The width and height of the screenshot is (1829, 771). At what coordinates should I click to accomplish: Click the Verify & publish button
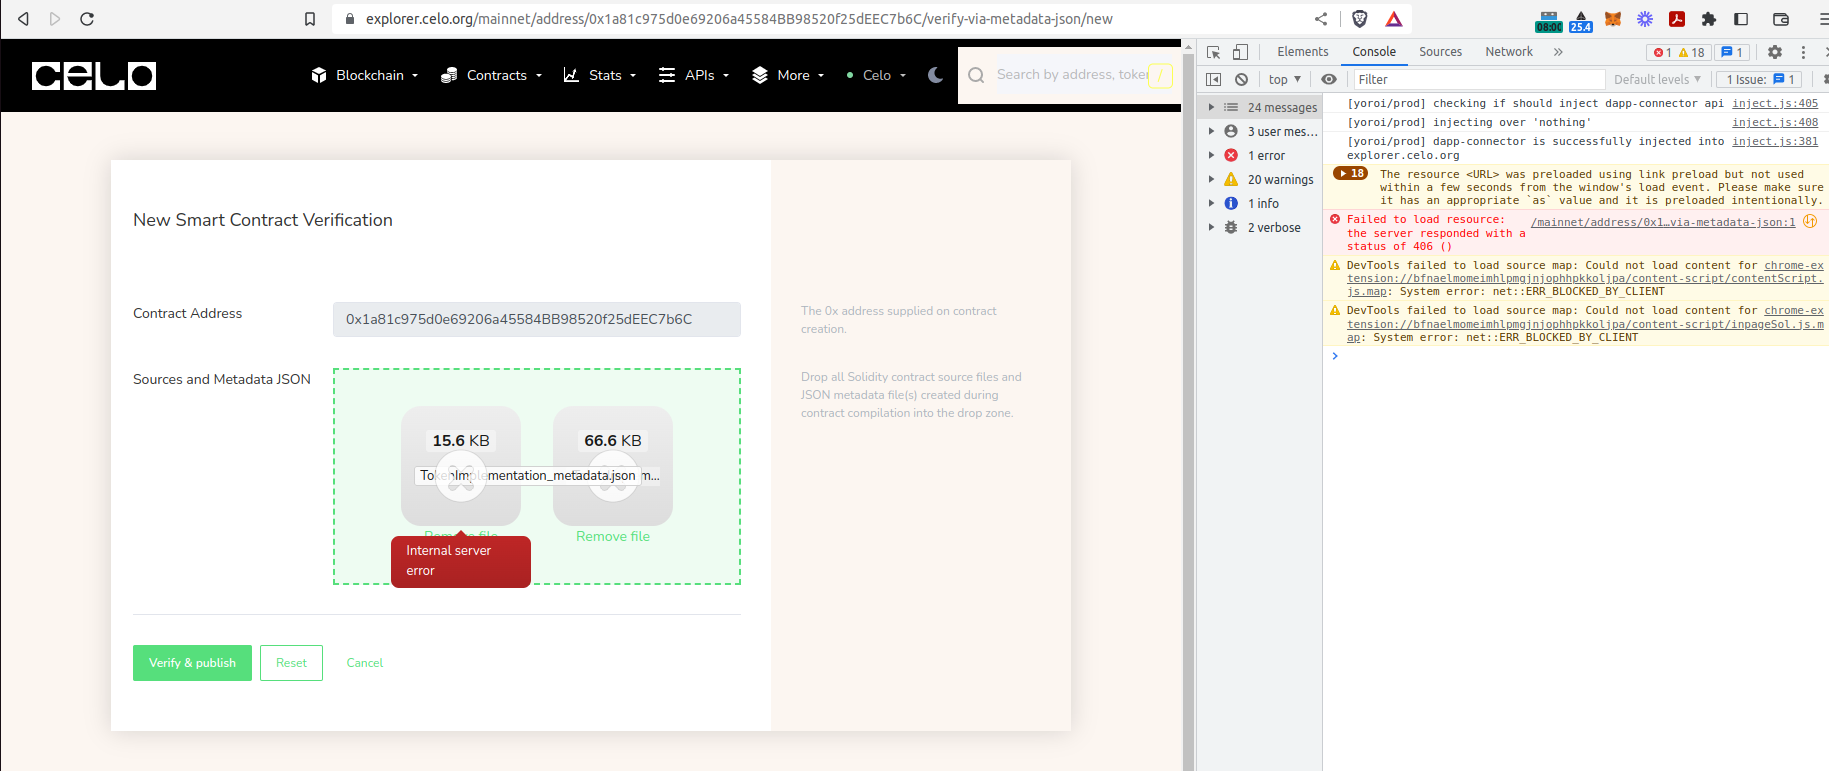tap(192, 663)
